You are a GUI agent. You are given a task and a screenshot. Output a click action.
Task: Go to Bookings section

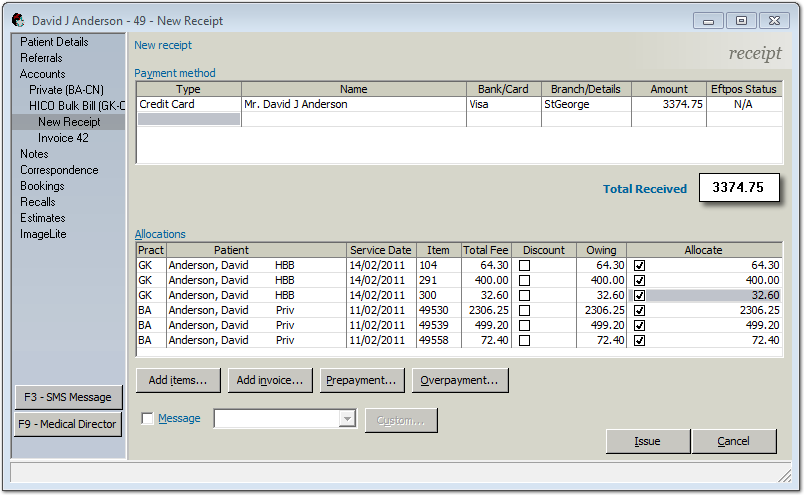point(42,186)
